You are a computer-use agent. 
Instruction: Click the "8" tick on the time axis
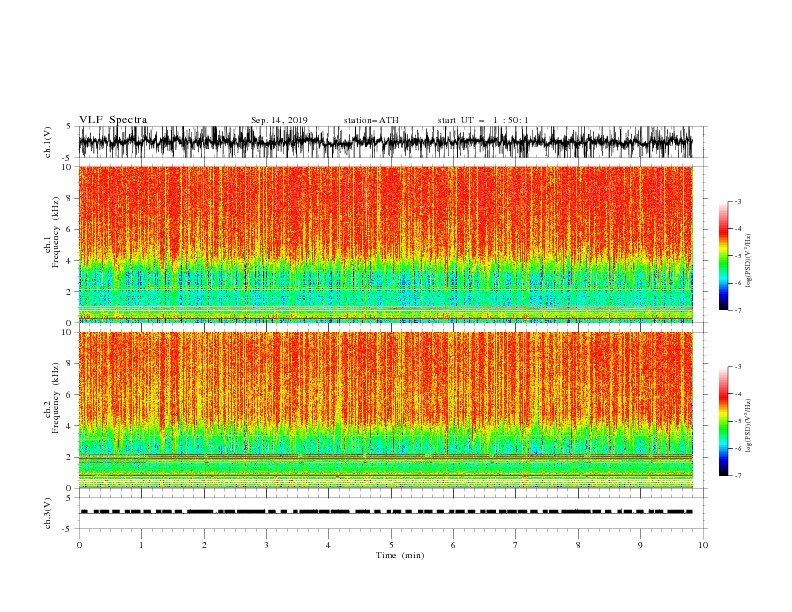coord(578,545)
